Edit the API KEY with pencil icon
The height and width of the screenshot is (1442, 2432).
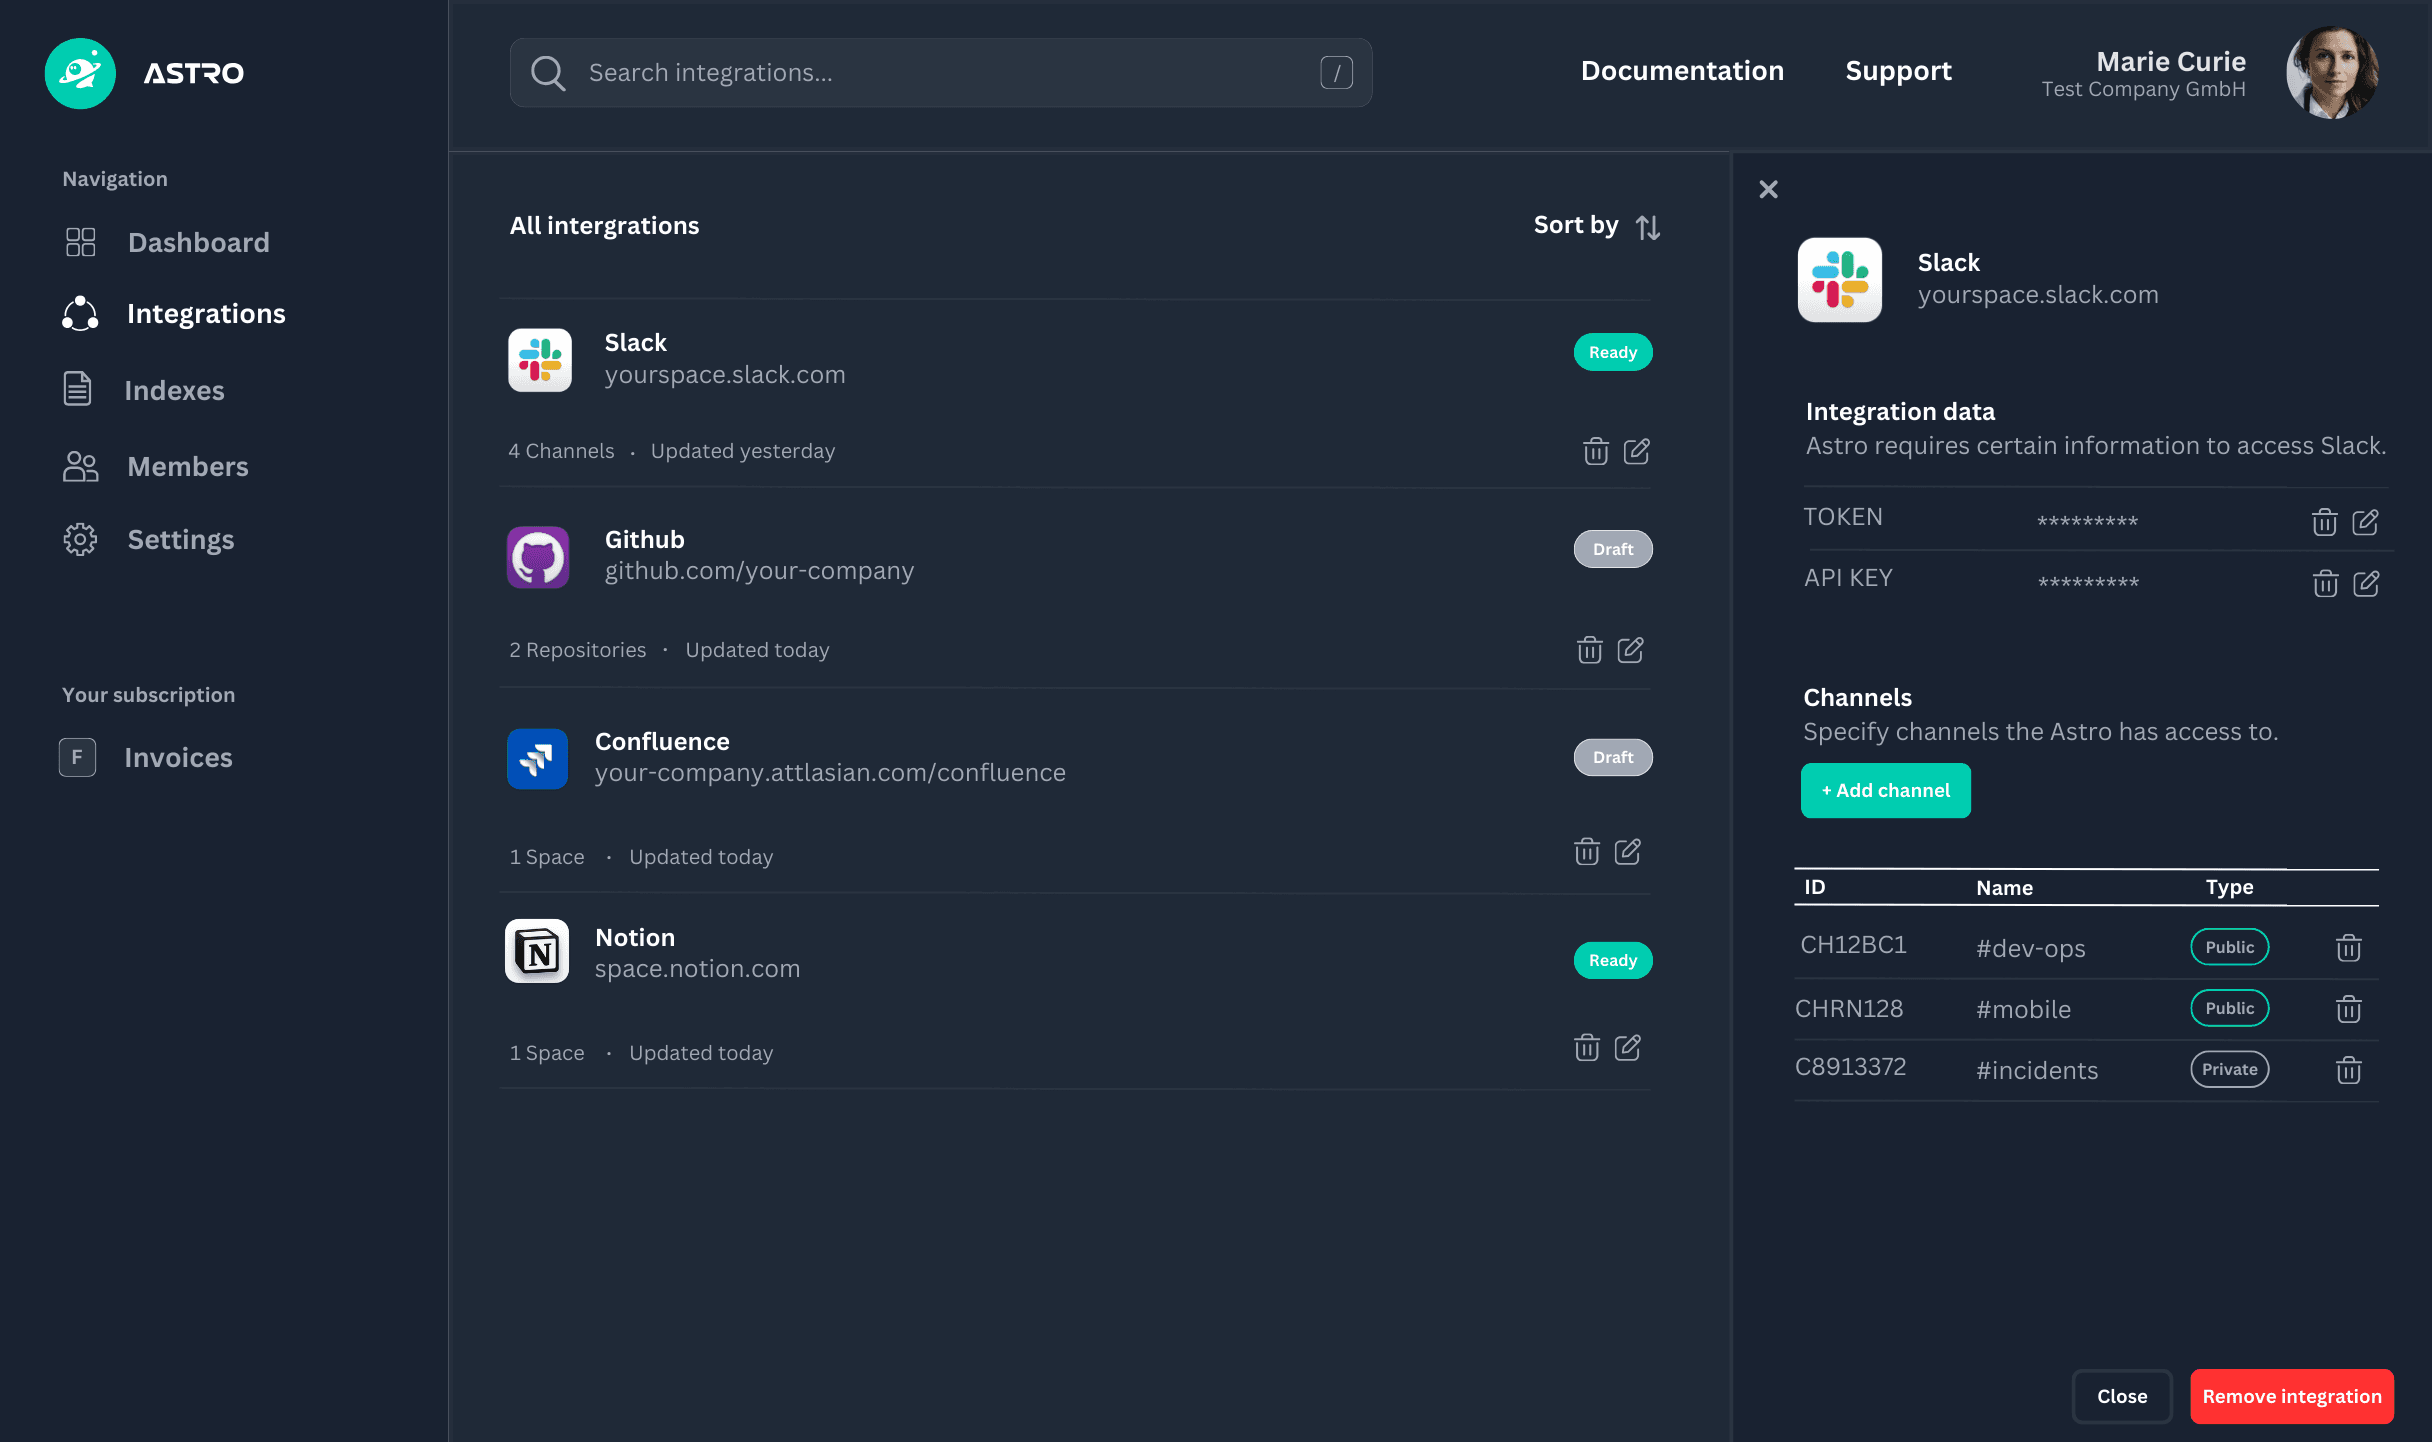point(2367,583)
